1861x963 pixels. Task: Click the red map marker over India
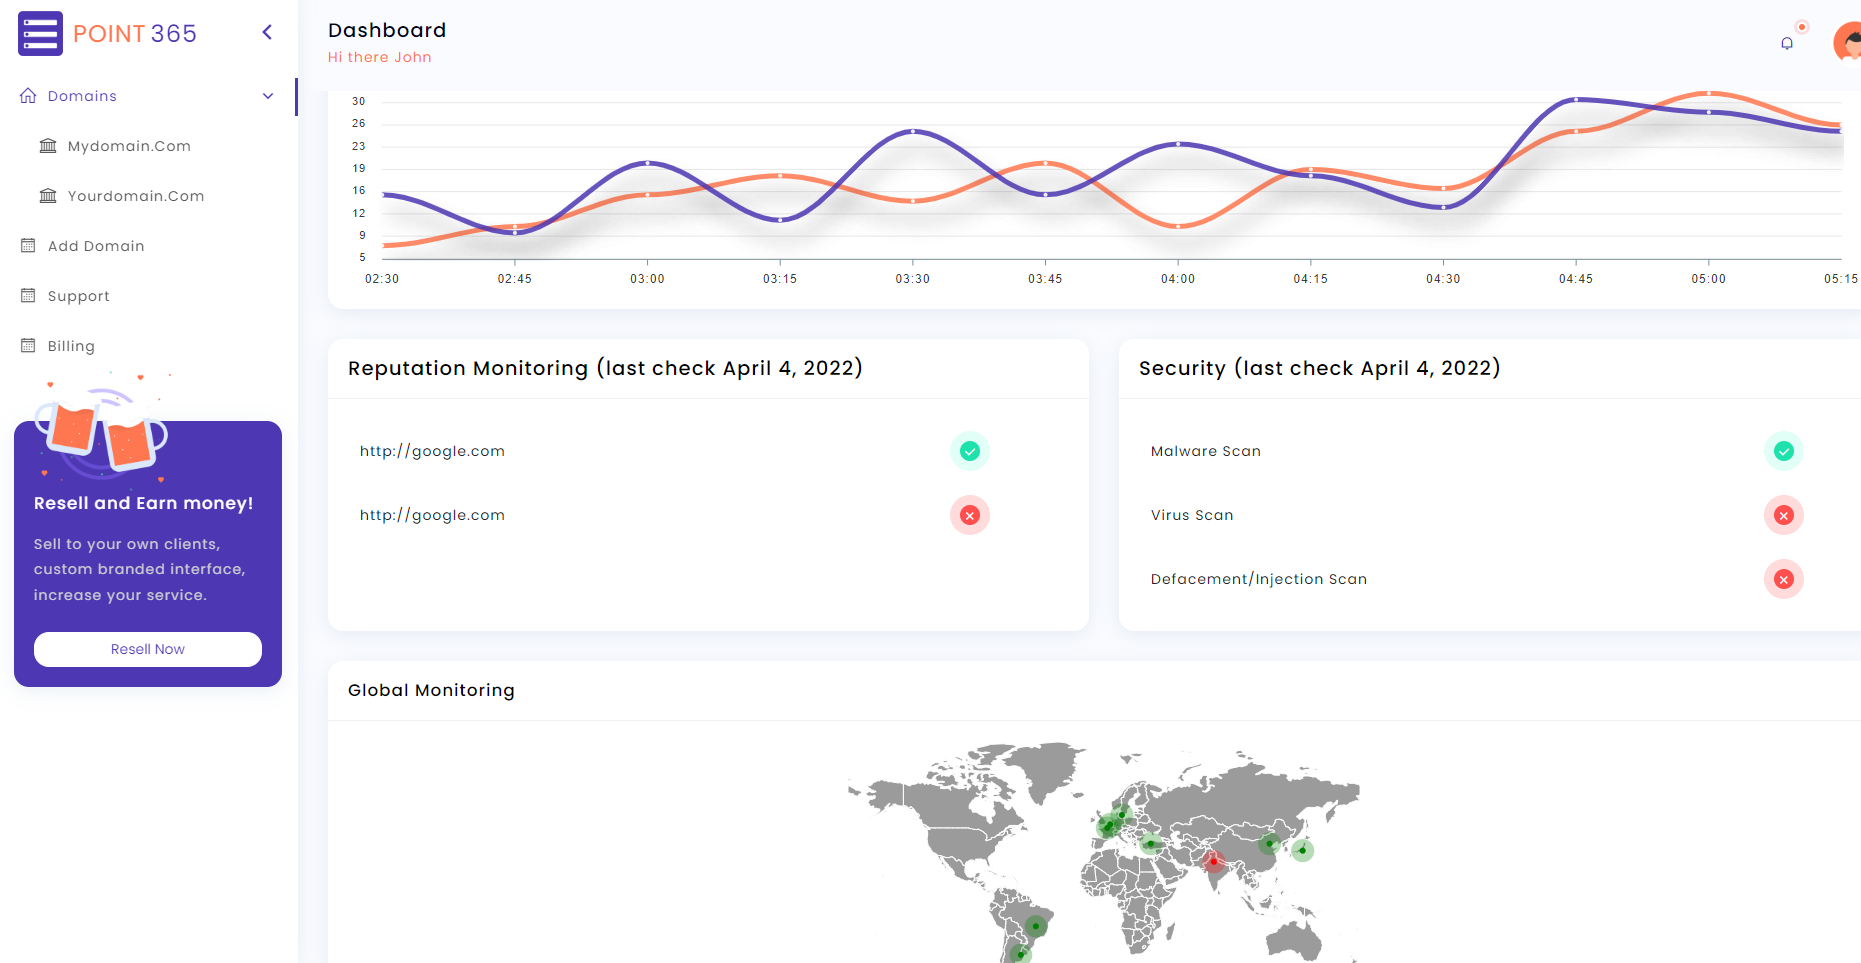coord(1214,861)
